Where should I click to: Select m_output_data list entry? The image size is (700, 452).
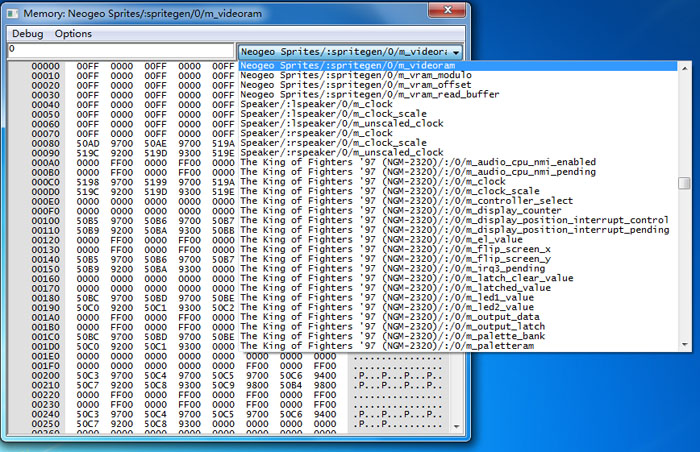pyautogui.click(x=458, y=317)
